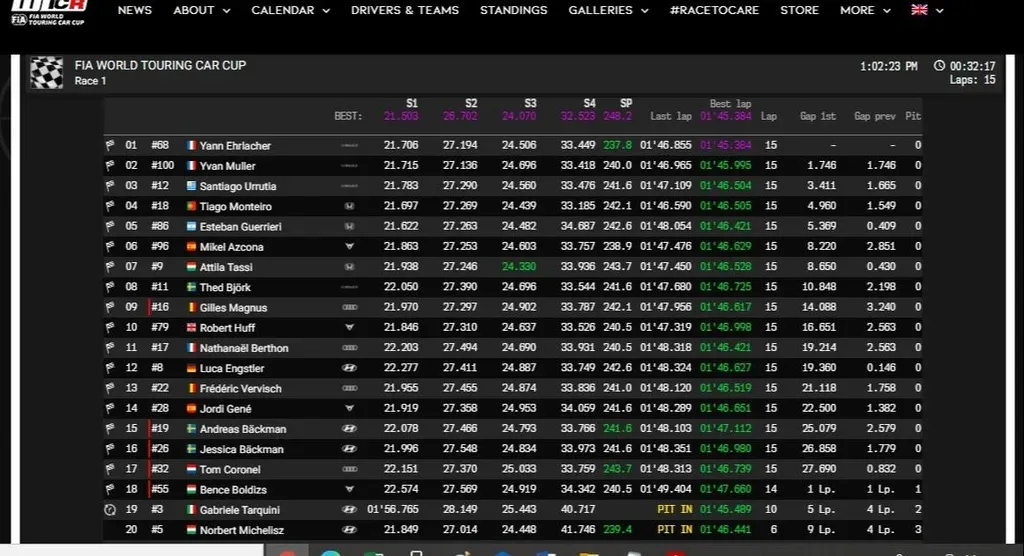Click the WTCR logo in the header

(48, 11)
